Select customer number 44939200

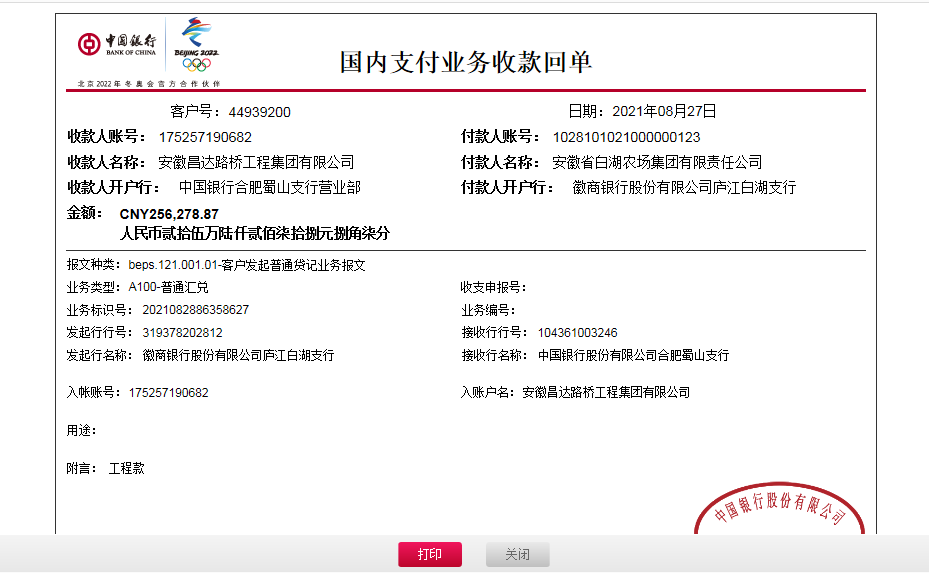[x=259, y=112]
